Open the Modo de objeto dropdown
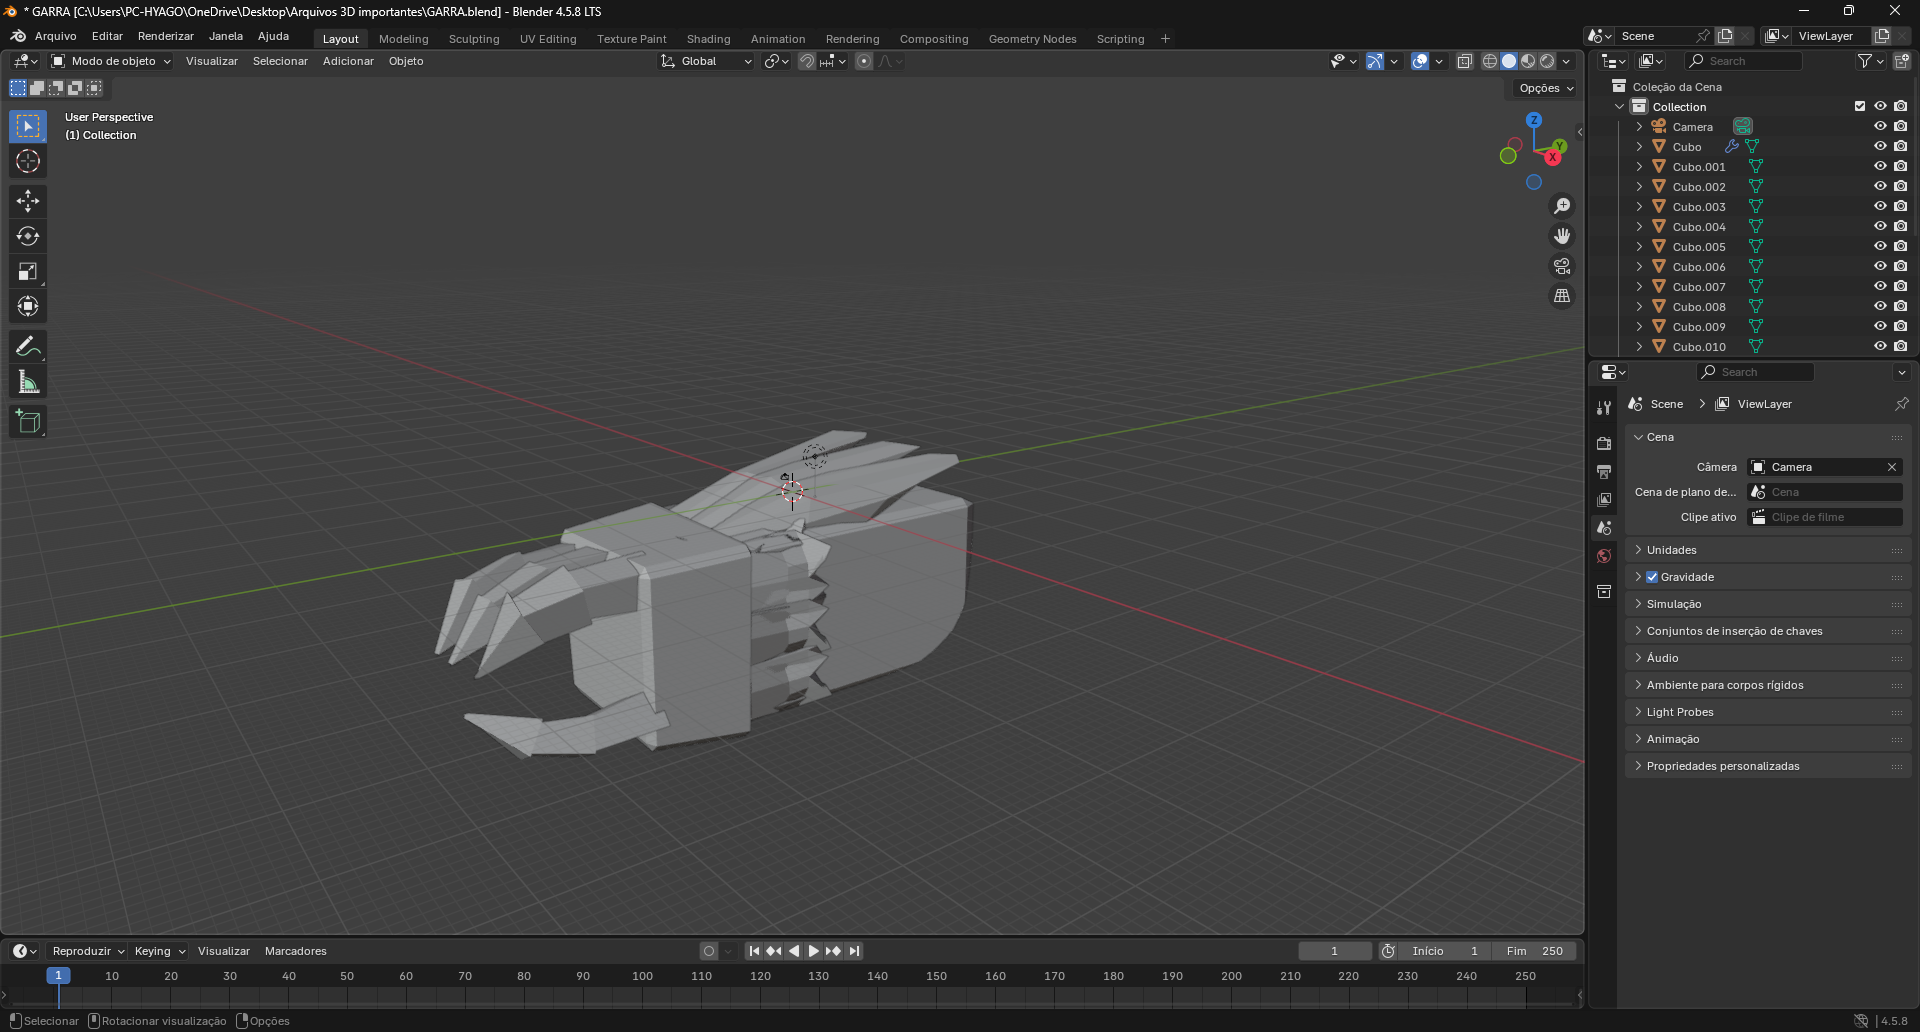This screenshot has height=1032, width=1920. [x=112, y=61]
